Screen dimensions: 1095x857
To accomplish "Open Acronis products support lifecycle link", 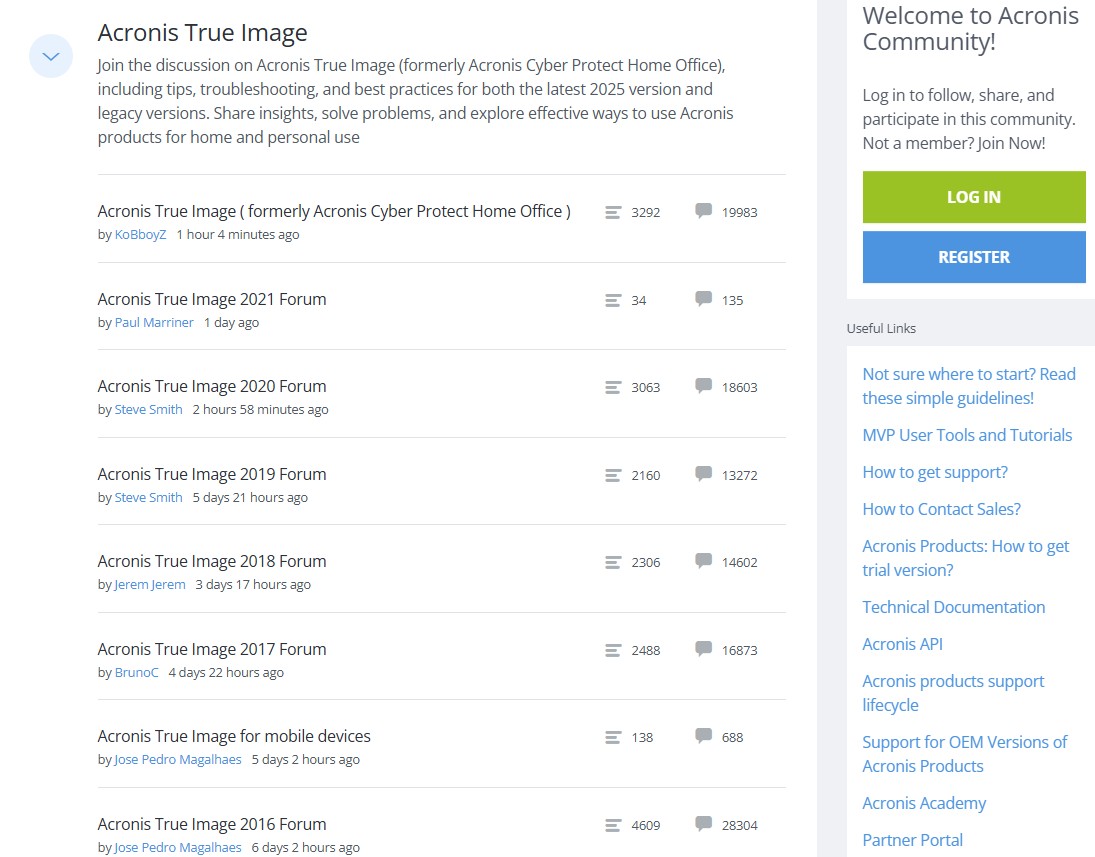I will click(x=953, y=693).
